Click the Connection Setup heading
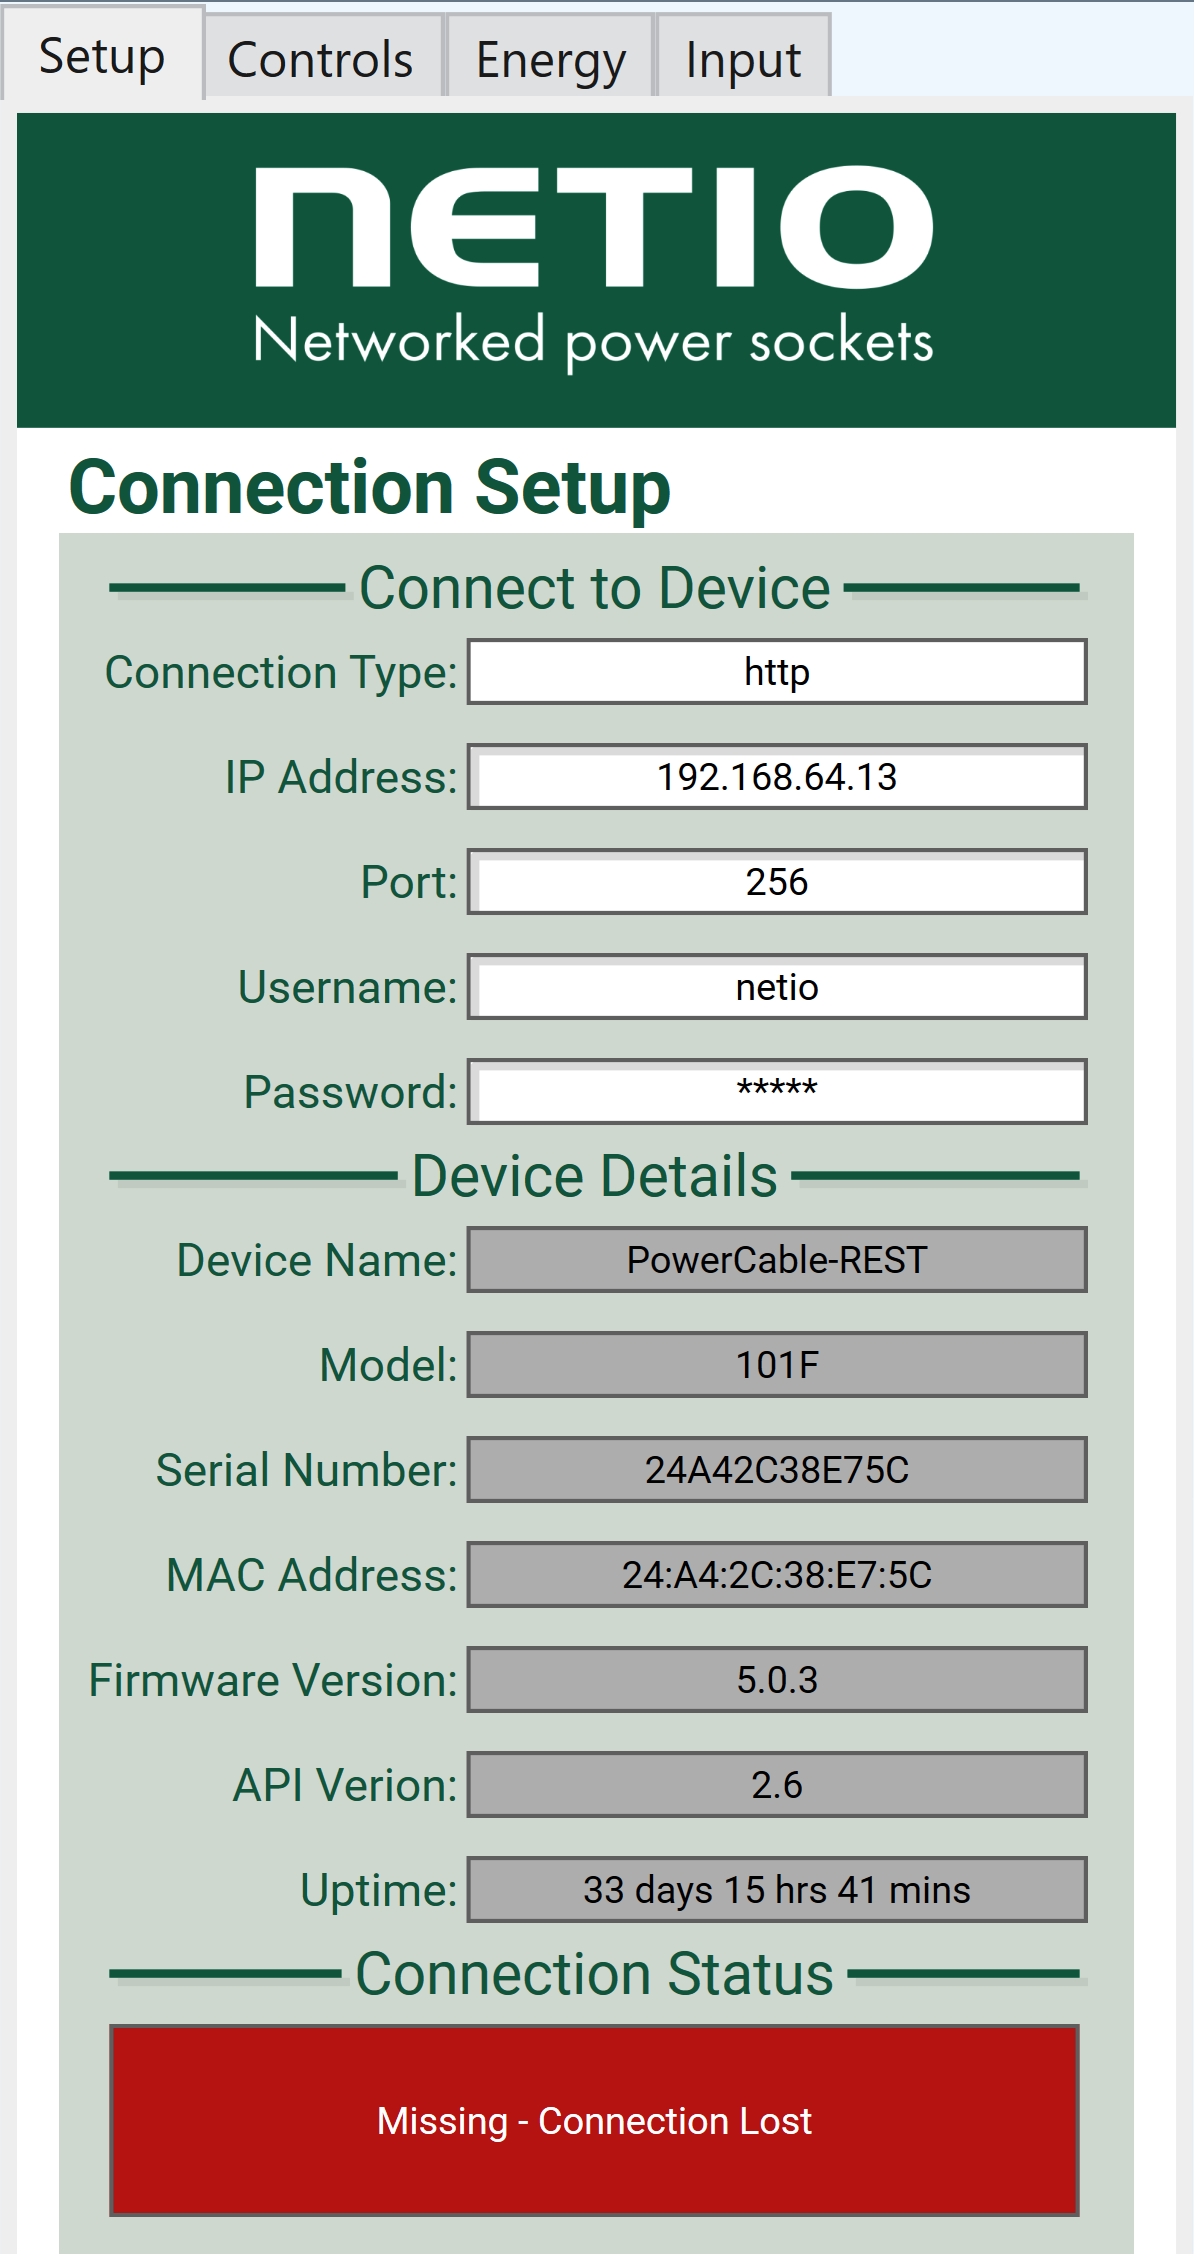1194x2254 pixels. tap(370, 488)
